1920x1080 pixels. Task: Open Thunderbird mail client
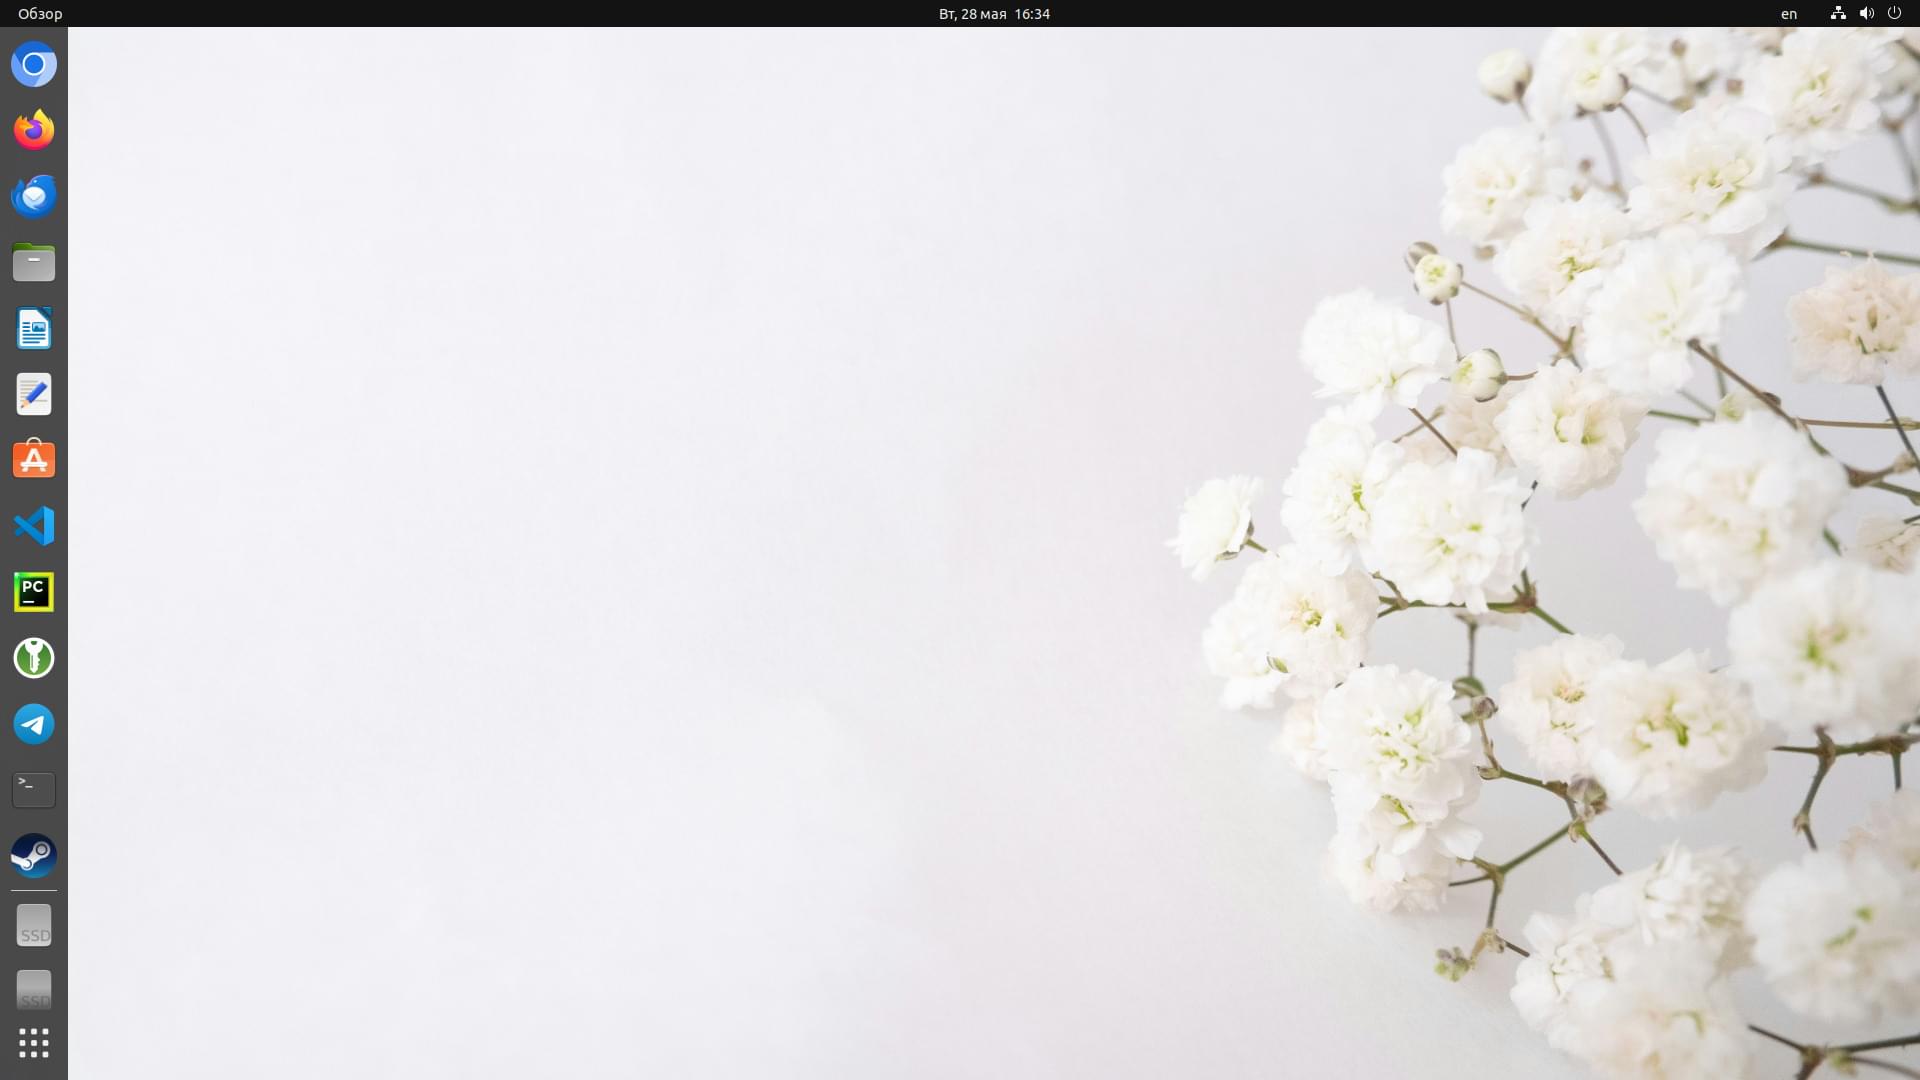click(34, 196)
